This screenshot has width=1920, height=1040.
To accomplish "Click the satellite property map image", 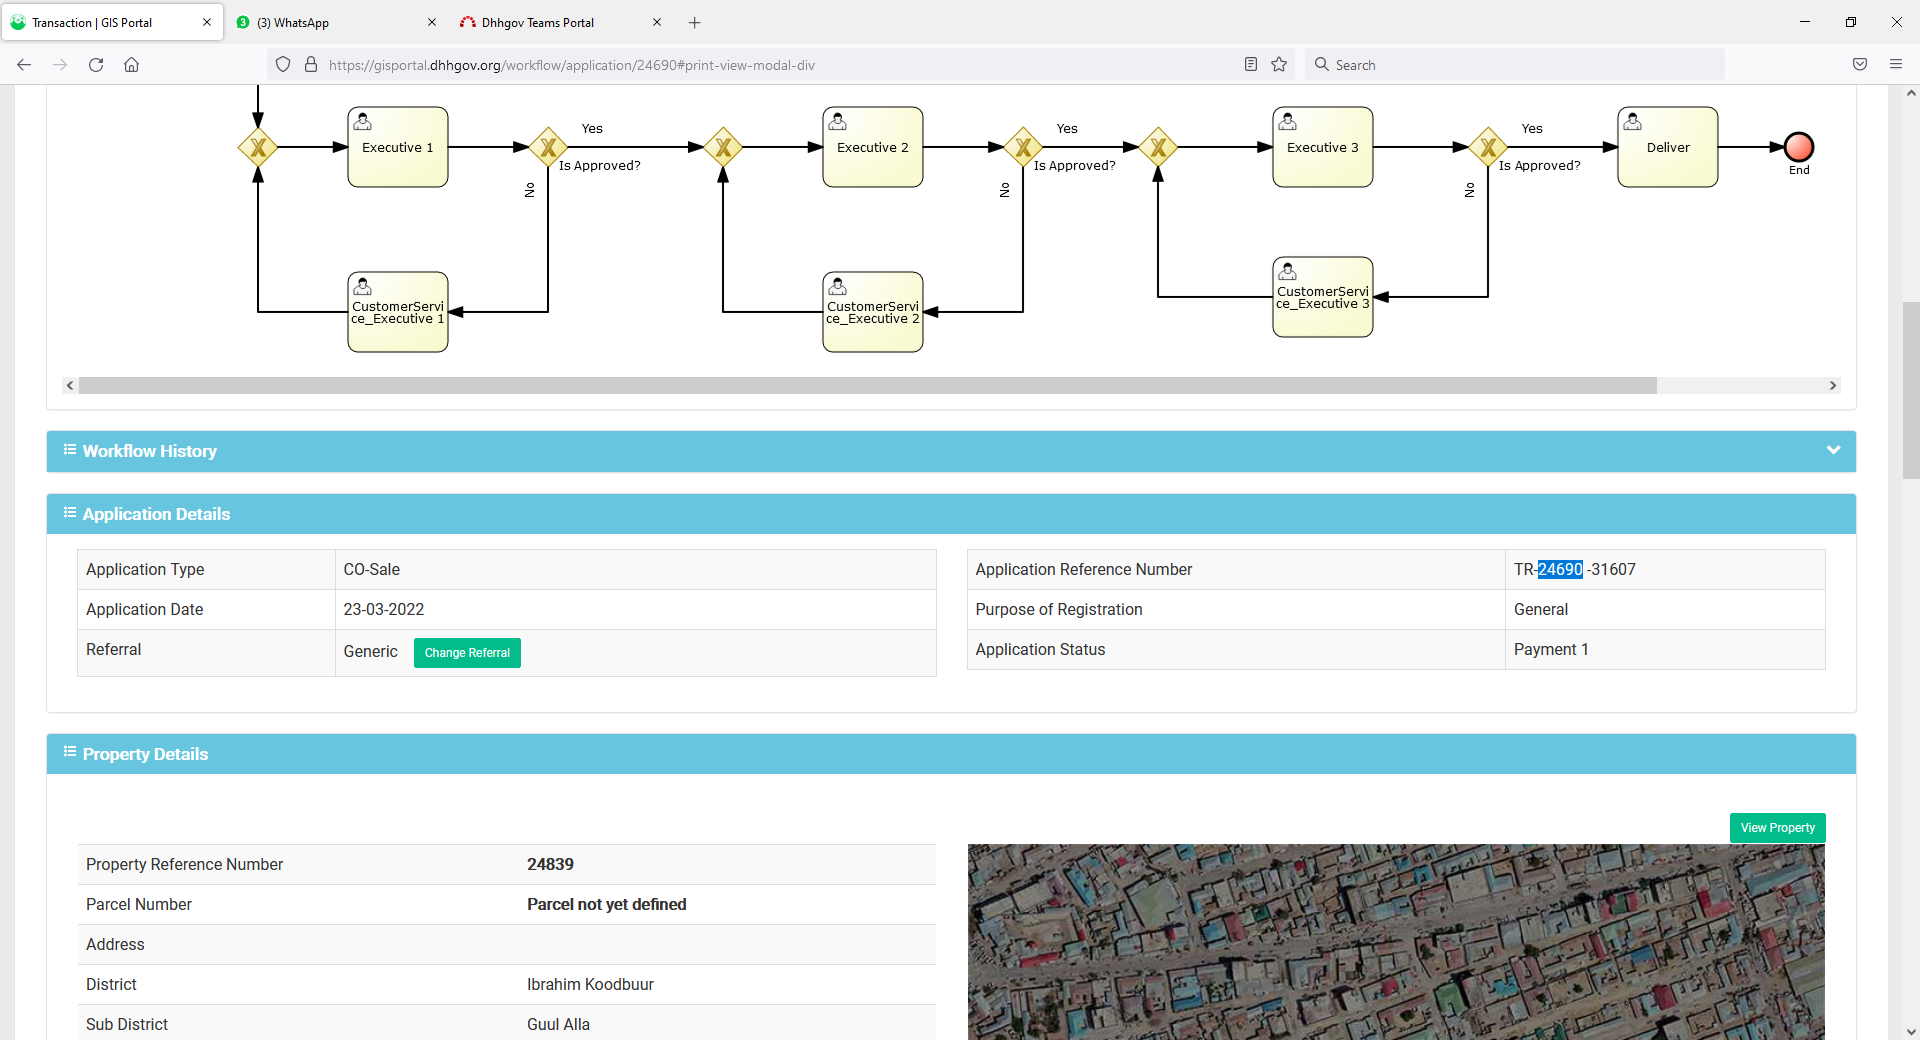I will pos(1396,942).
